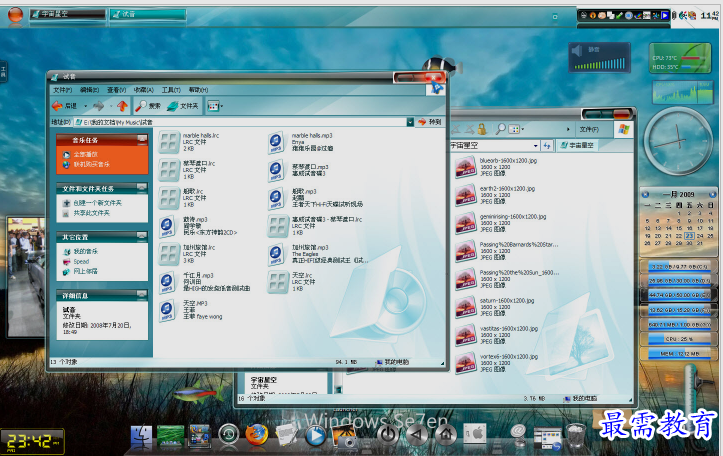Select the 加州旅馆.lrc file name
The image size is (723, 456).
point(199,248)
